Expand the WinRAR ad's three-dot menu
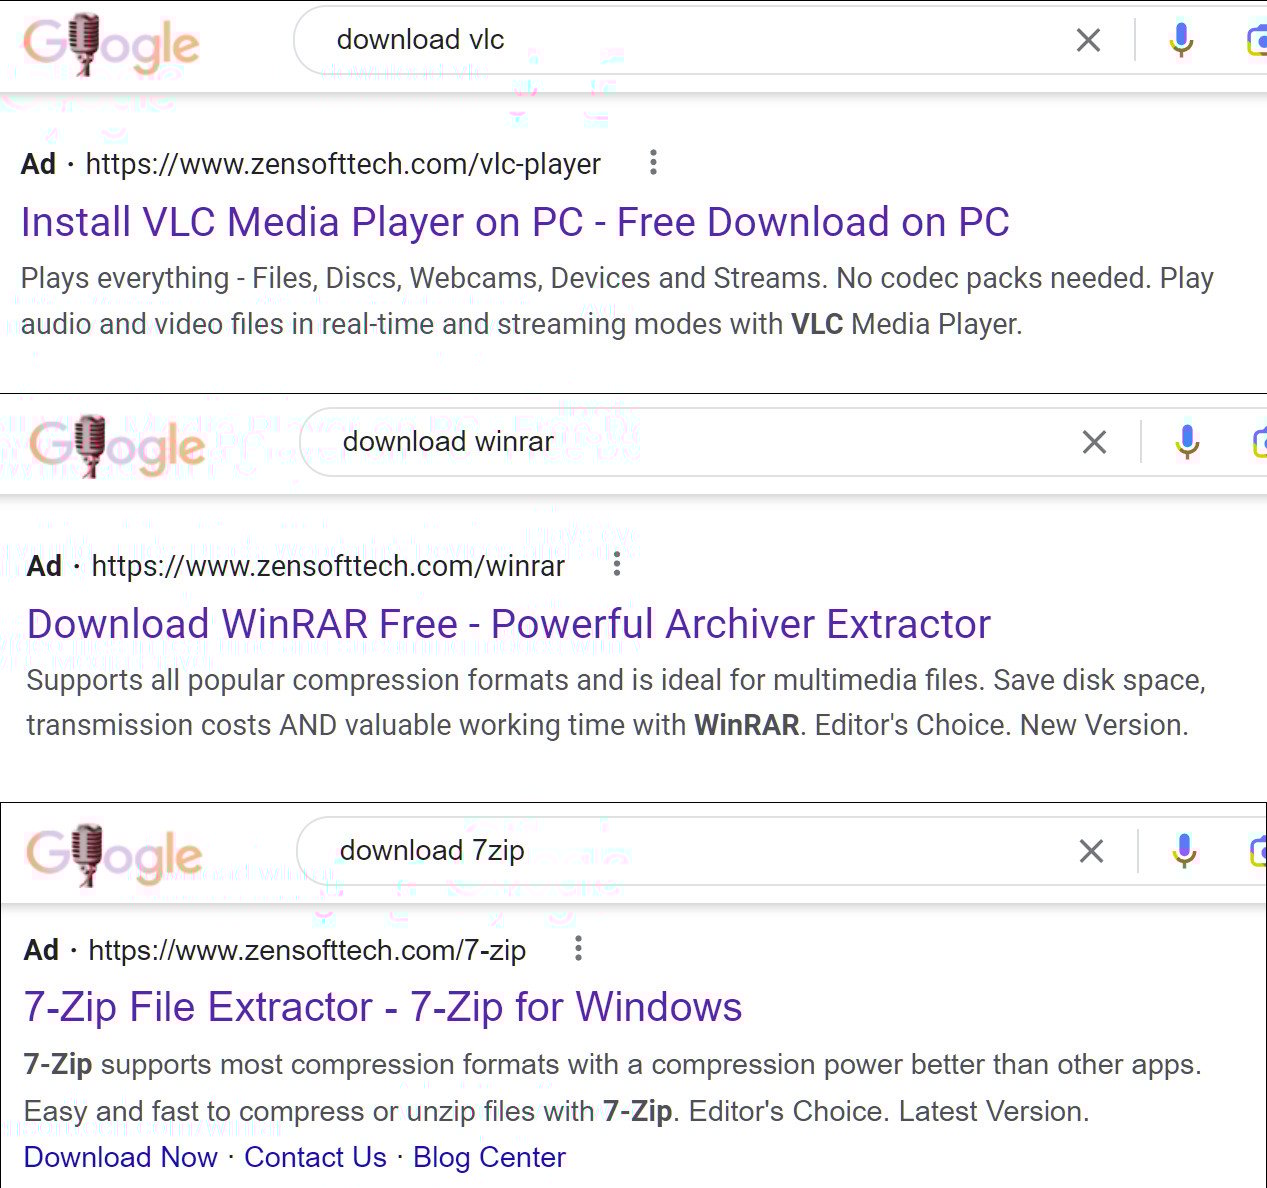The width and height of the screenshot is (1267, 1188). (x=617, y=564)
